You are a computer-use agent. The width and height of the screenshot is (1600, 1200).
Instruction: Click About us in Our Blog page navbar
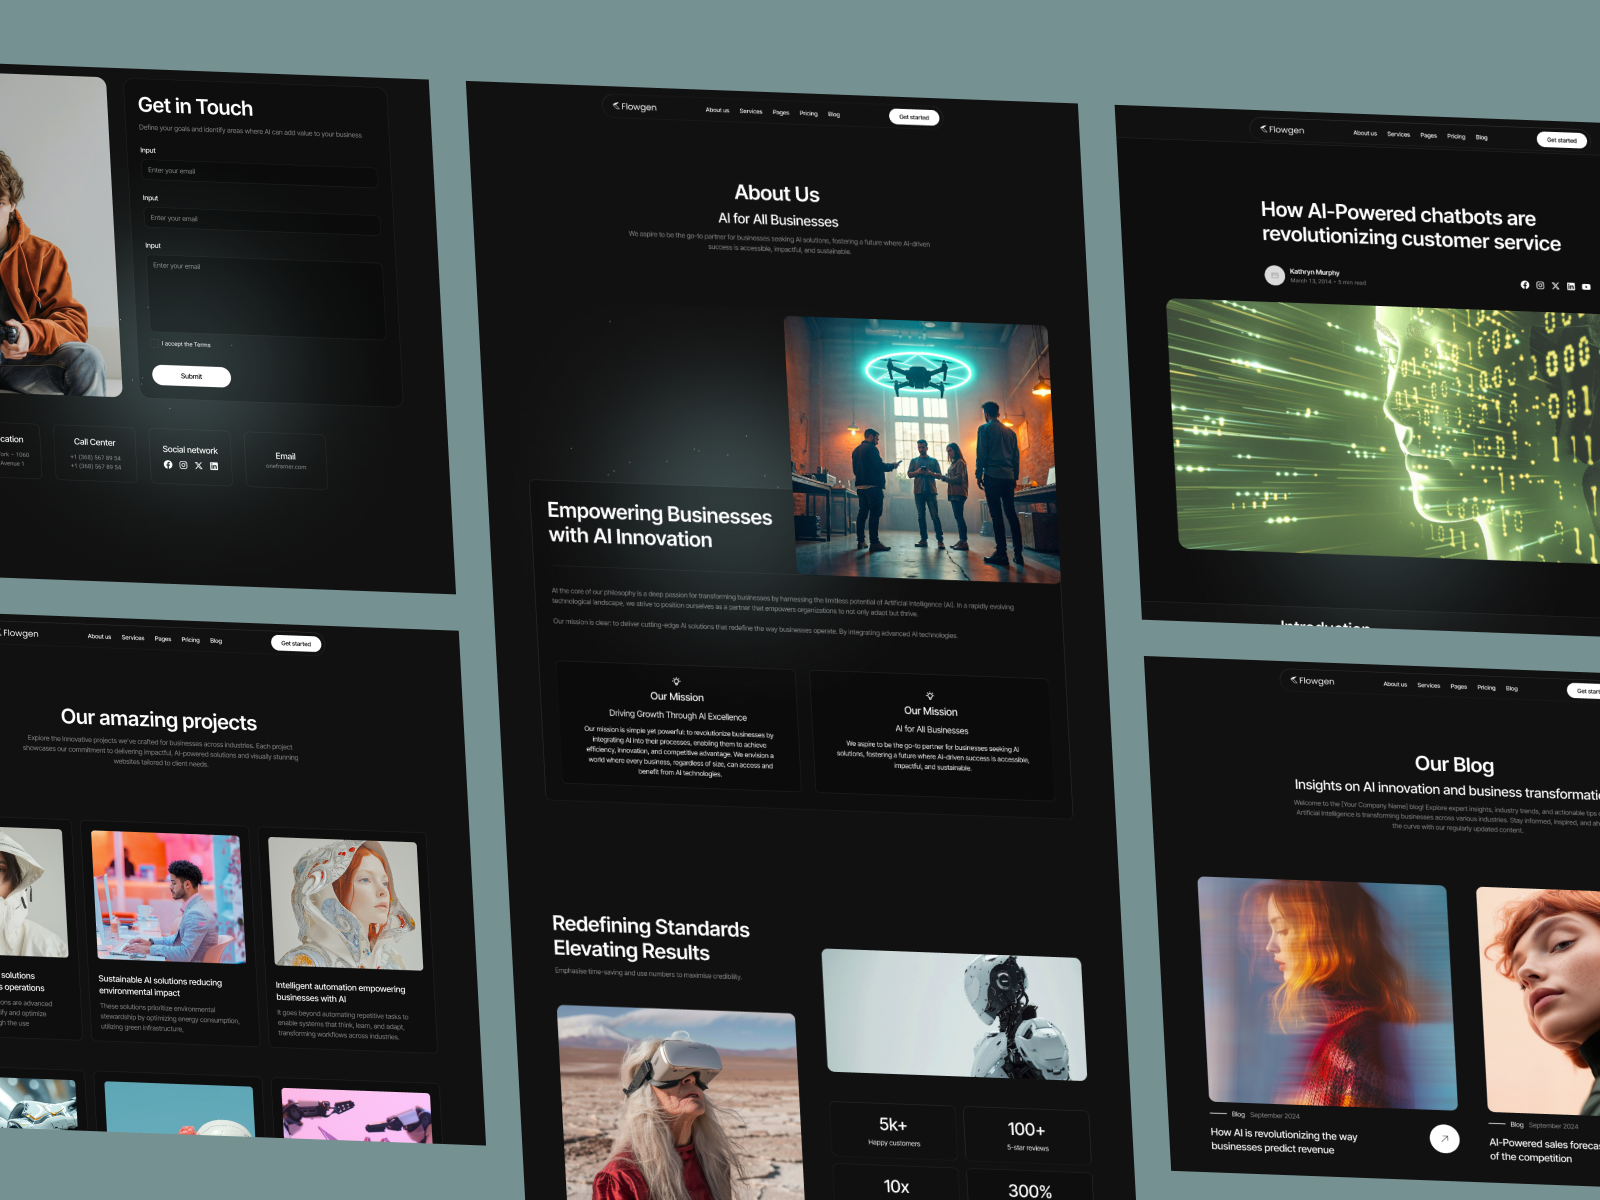coord(1395,684)
